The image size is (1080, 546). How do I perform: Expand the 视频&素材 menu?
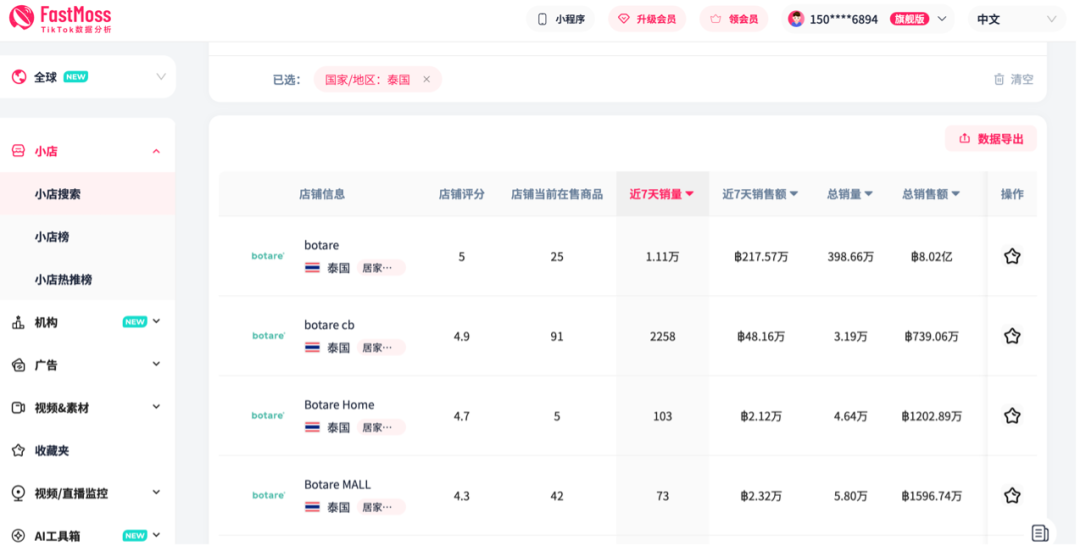[x=156, y=407]
